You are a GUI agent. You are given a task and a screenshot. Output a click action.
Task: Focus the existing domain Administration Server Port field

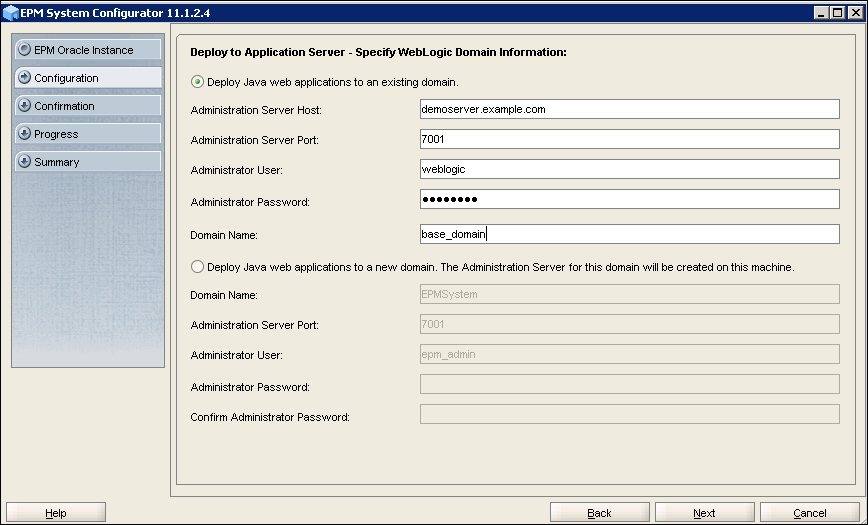[629, 140]
